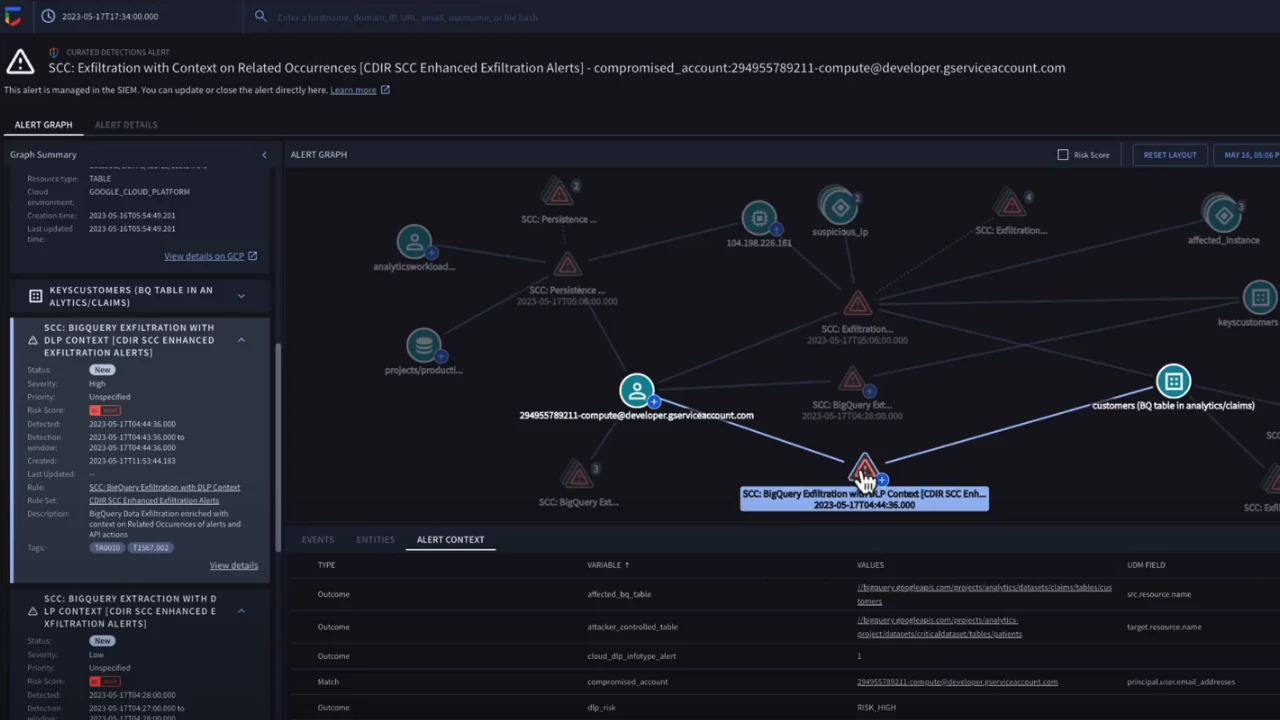Click the RISK_HIGH value cell
Viewport: 1280px width, 720px height.
[x=876, y=708]
